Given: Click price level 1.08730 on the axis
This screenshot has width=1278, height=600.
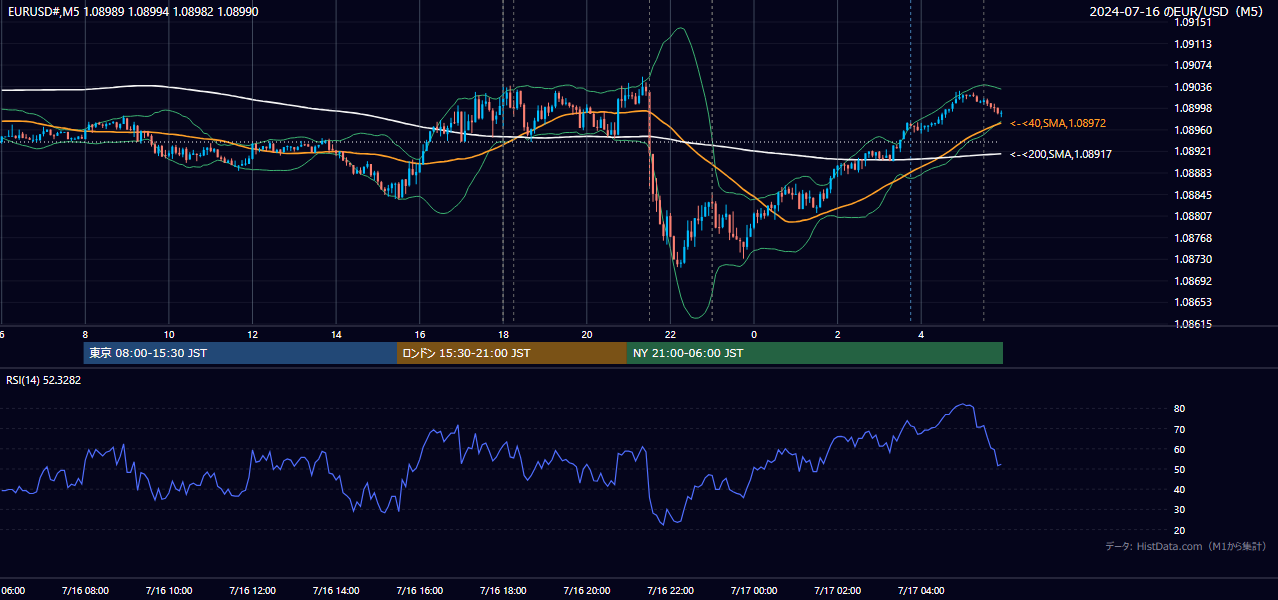Looking at the screenshot, I should coord(1193,259).
